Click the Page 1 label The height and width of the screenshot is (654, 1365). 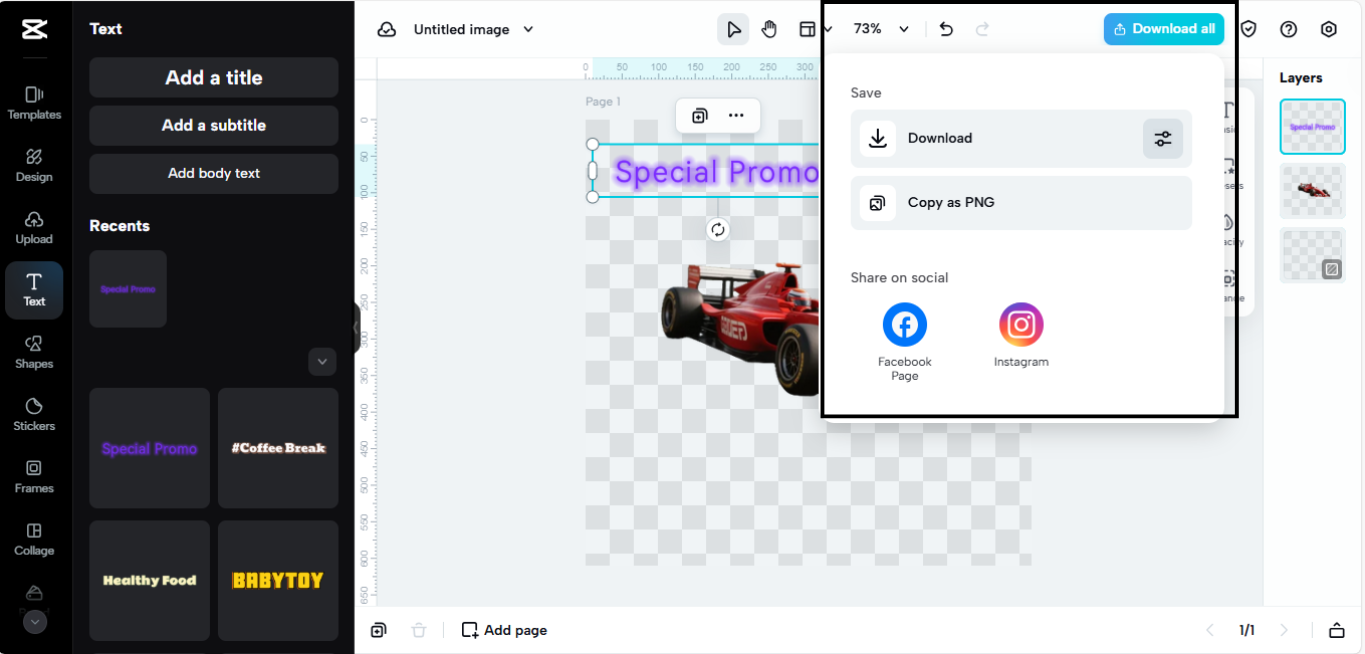coord(603,101)
